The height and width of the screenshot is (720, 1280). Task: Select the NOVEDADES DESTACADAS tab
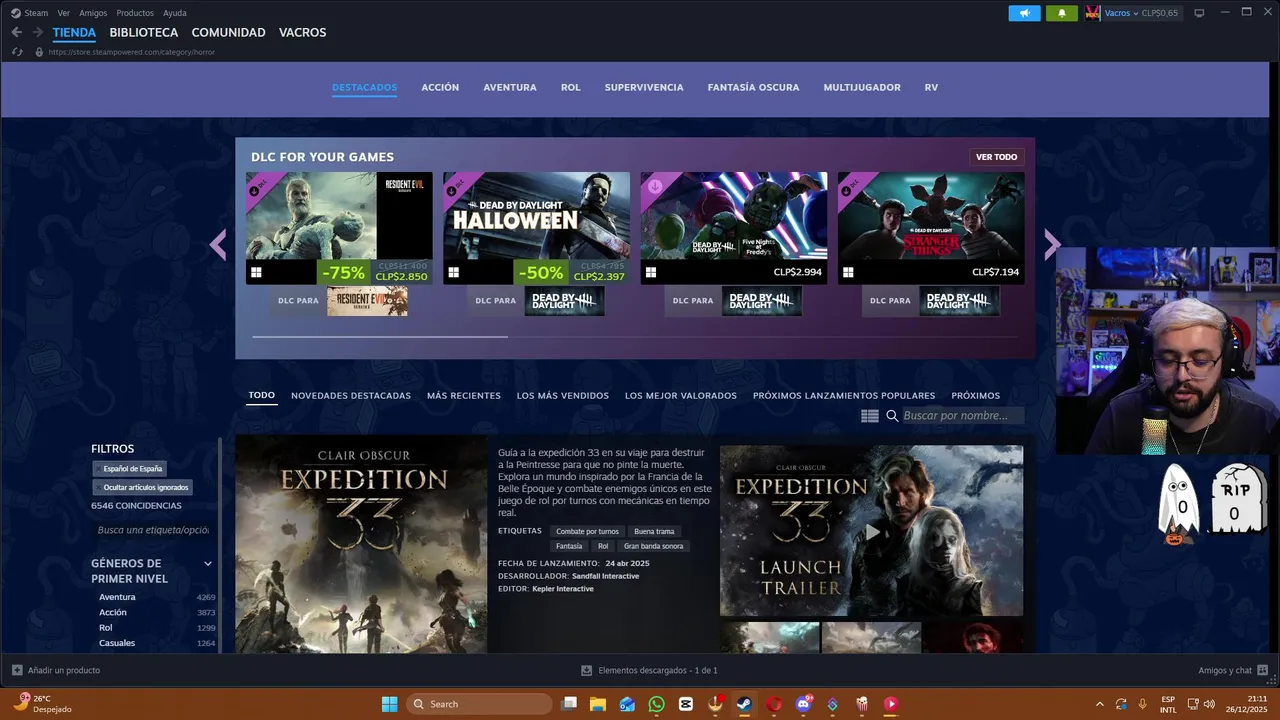click(351, 396)
